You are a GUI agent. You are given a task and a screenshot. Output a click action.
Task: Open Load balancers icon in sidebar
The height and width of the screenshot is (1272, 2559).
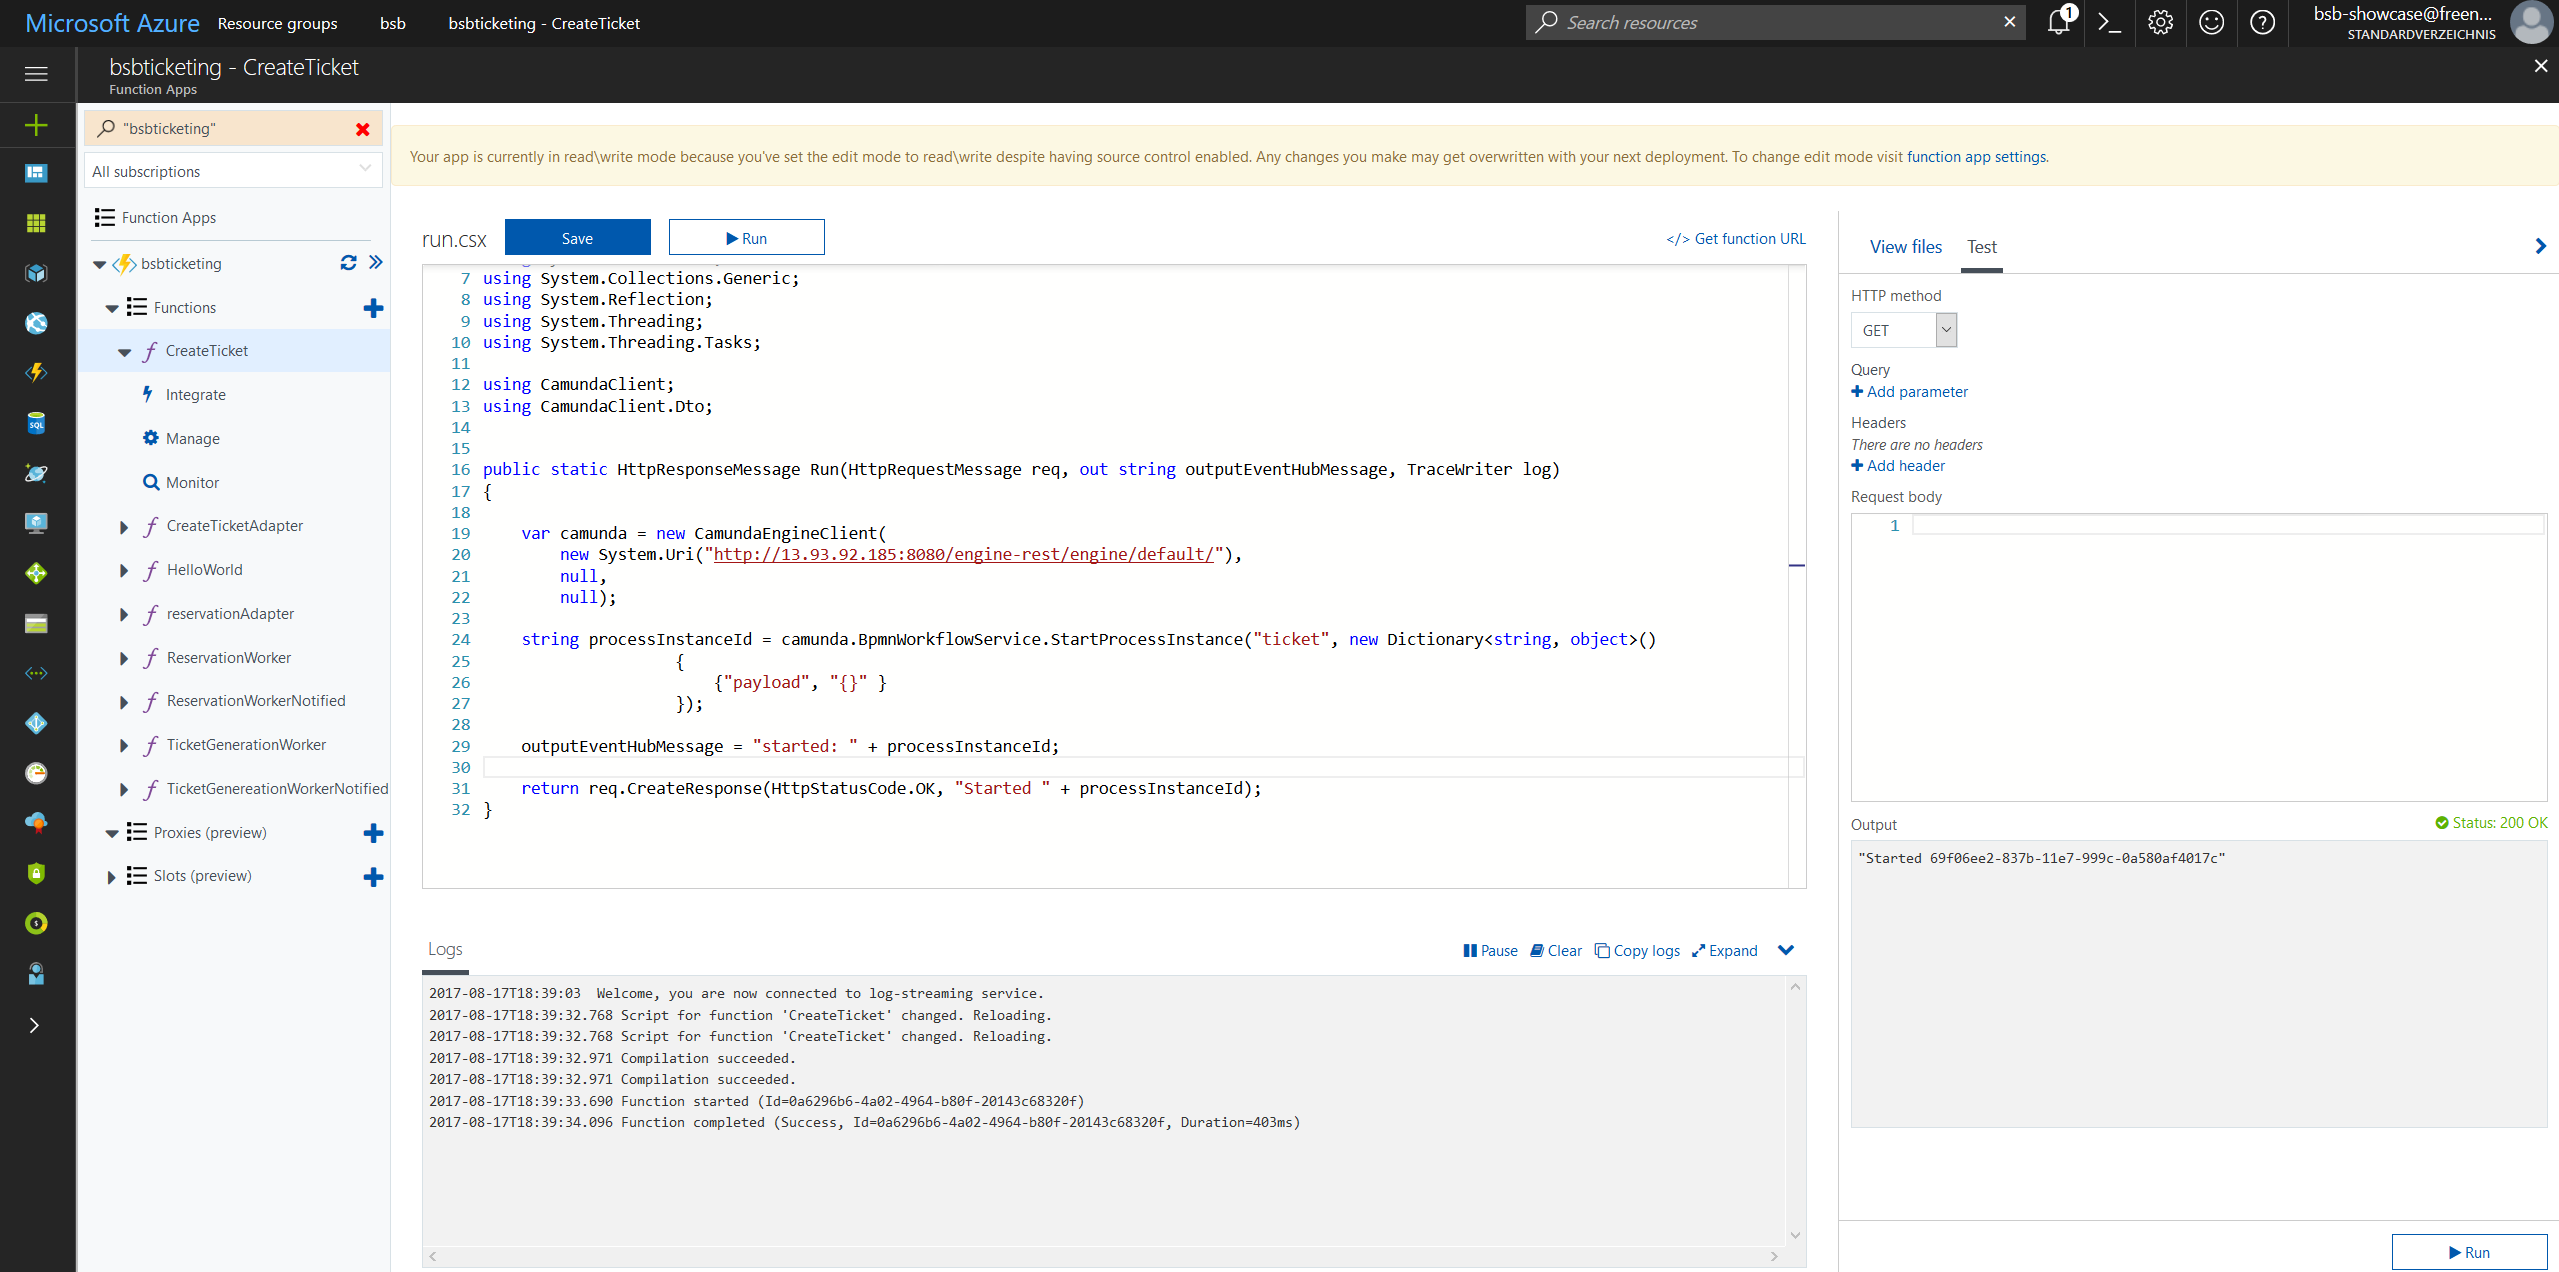pyautogui.click(x=36, y=573)
